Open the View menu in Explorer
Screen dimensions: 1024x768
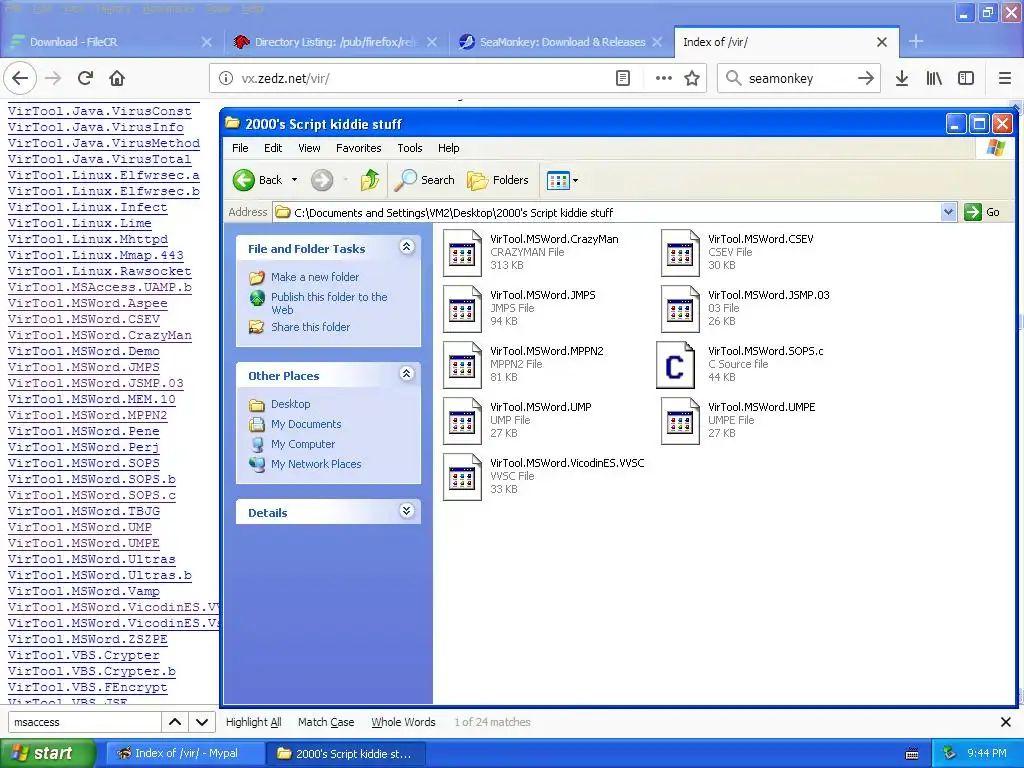(310, 148)
